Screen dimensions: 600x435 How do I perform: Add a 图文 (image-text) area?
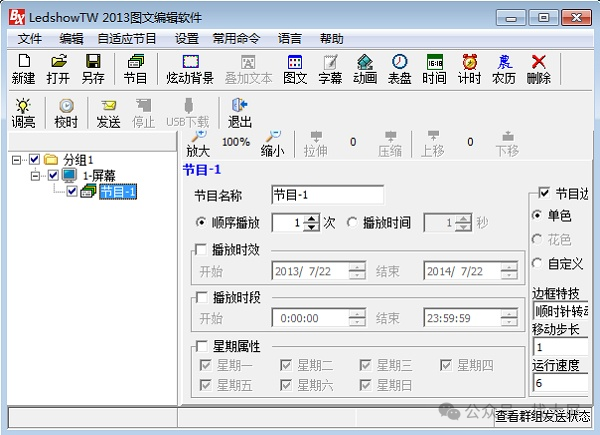295,69
